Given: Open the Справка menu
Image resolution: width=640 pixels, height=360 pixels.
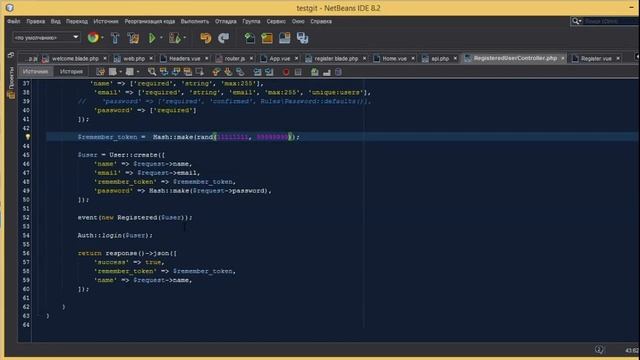Looking at the screenshot, I should (x=321, y=21).
